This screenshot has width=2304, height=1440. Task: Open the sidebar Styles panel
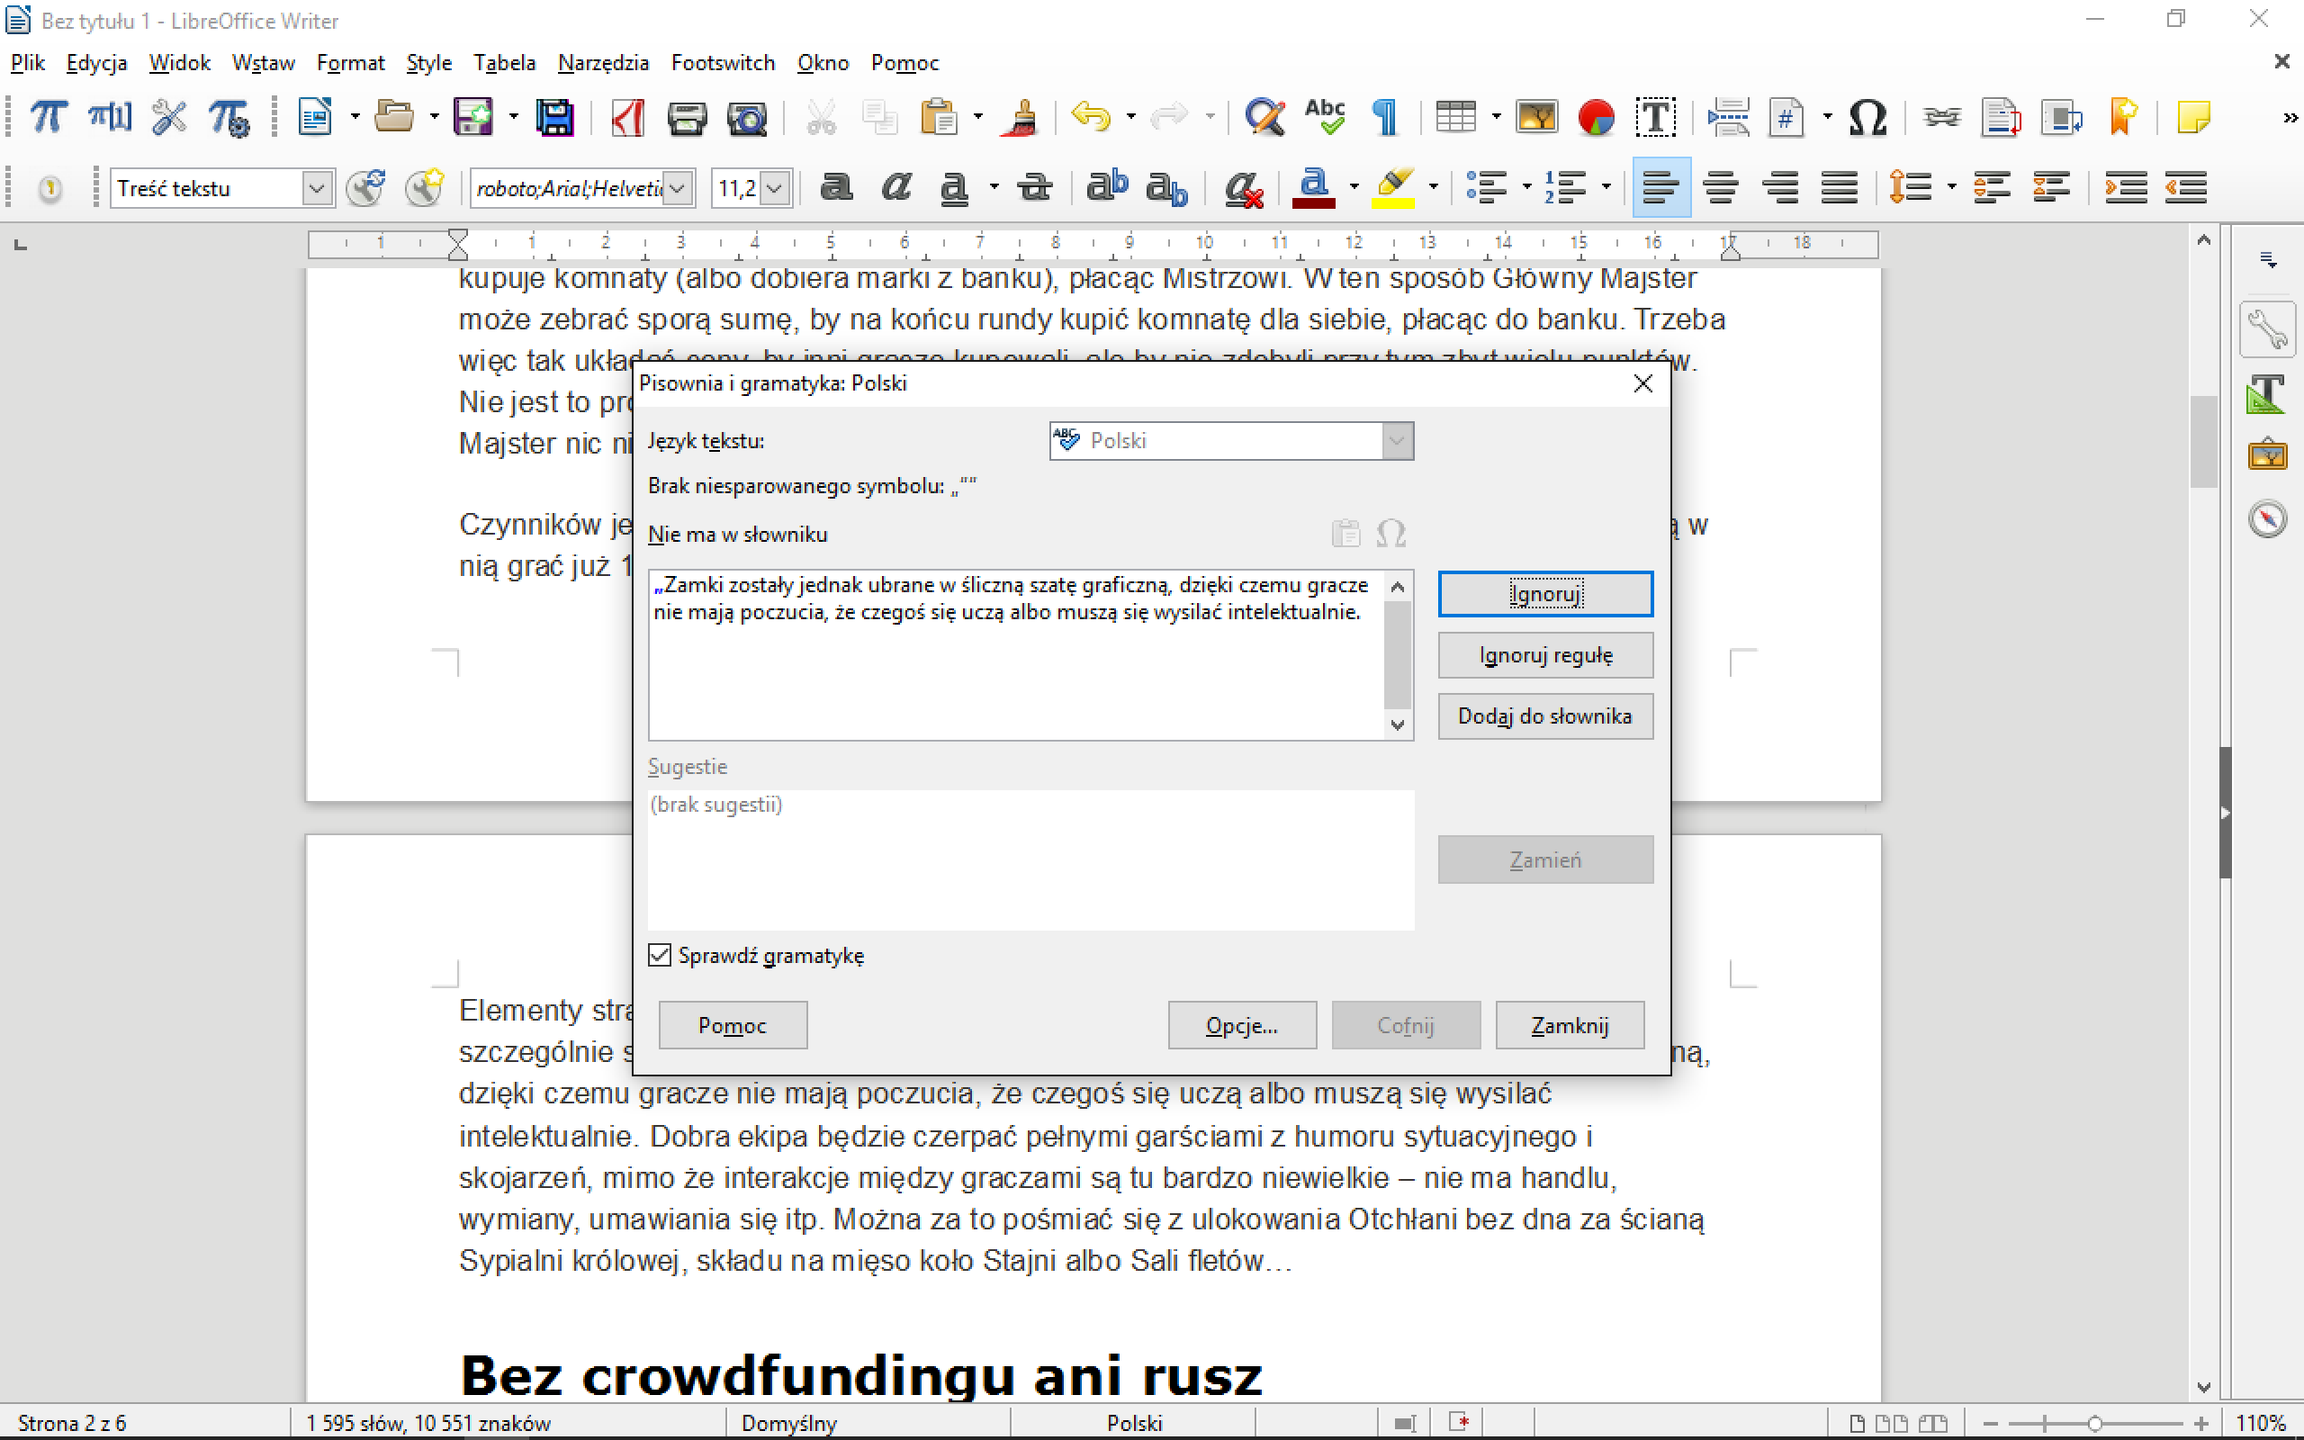(x=2267, y=394)
